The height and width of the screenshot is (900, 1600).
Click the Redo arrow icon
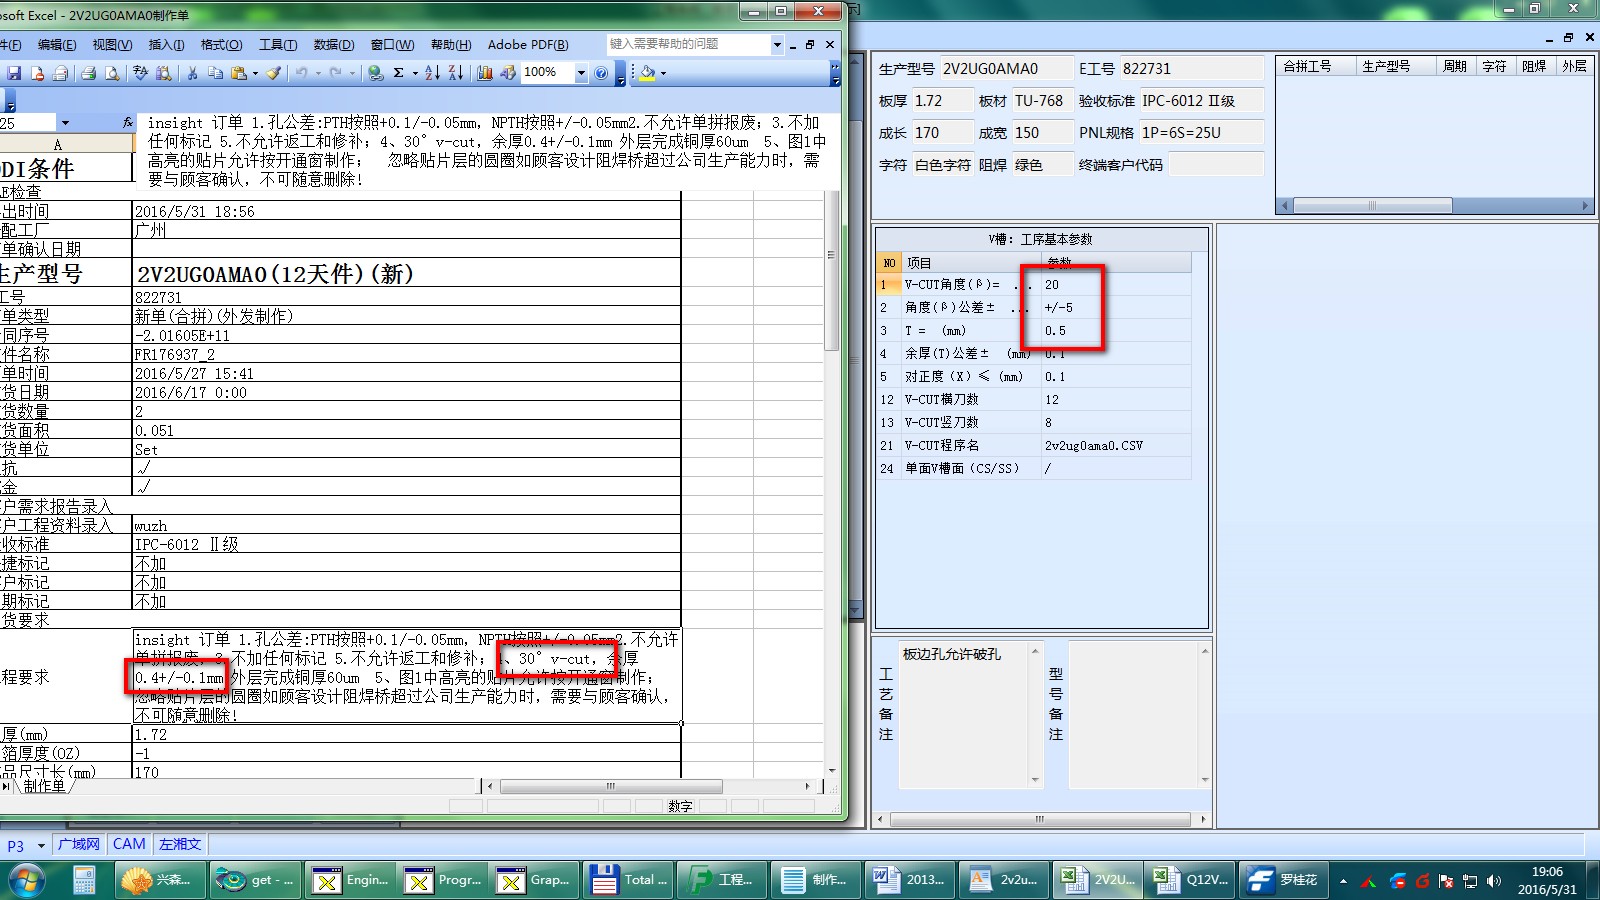coord(335,73)
